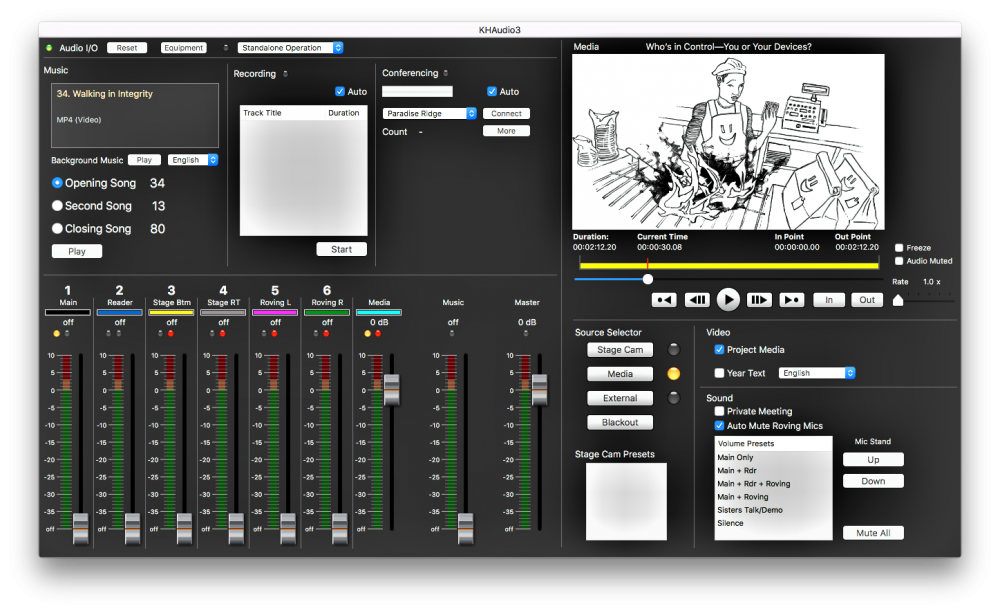Click the Stage Cam source indicator light
The image size is (1000, 613).
(674, 350)
